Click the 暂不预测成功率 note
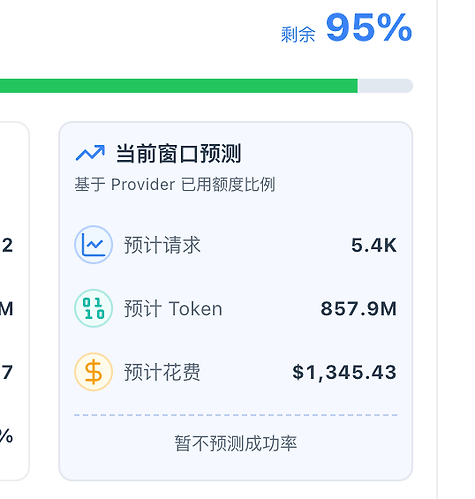This screenshot has height=499, width=475. point(236,443)
